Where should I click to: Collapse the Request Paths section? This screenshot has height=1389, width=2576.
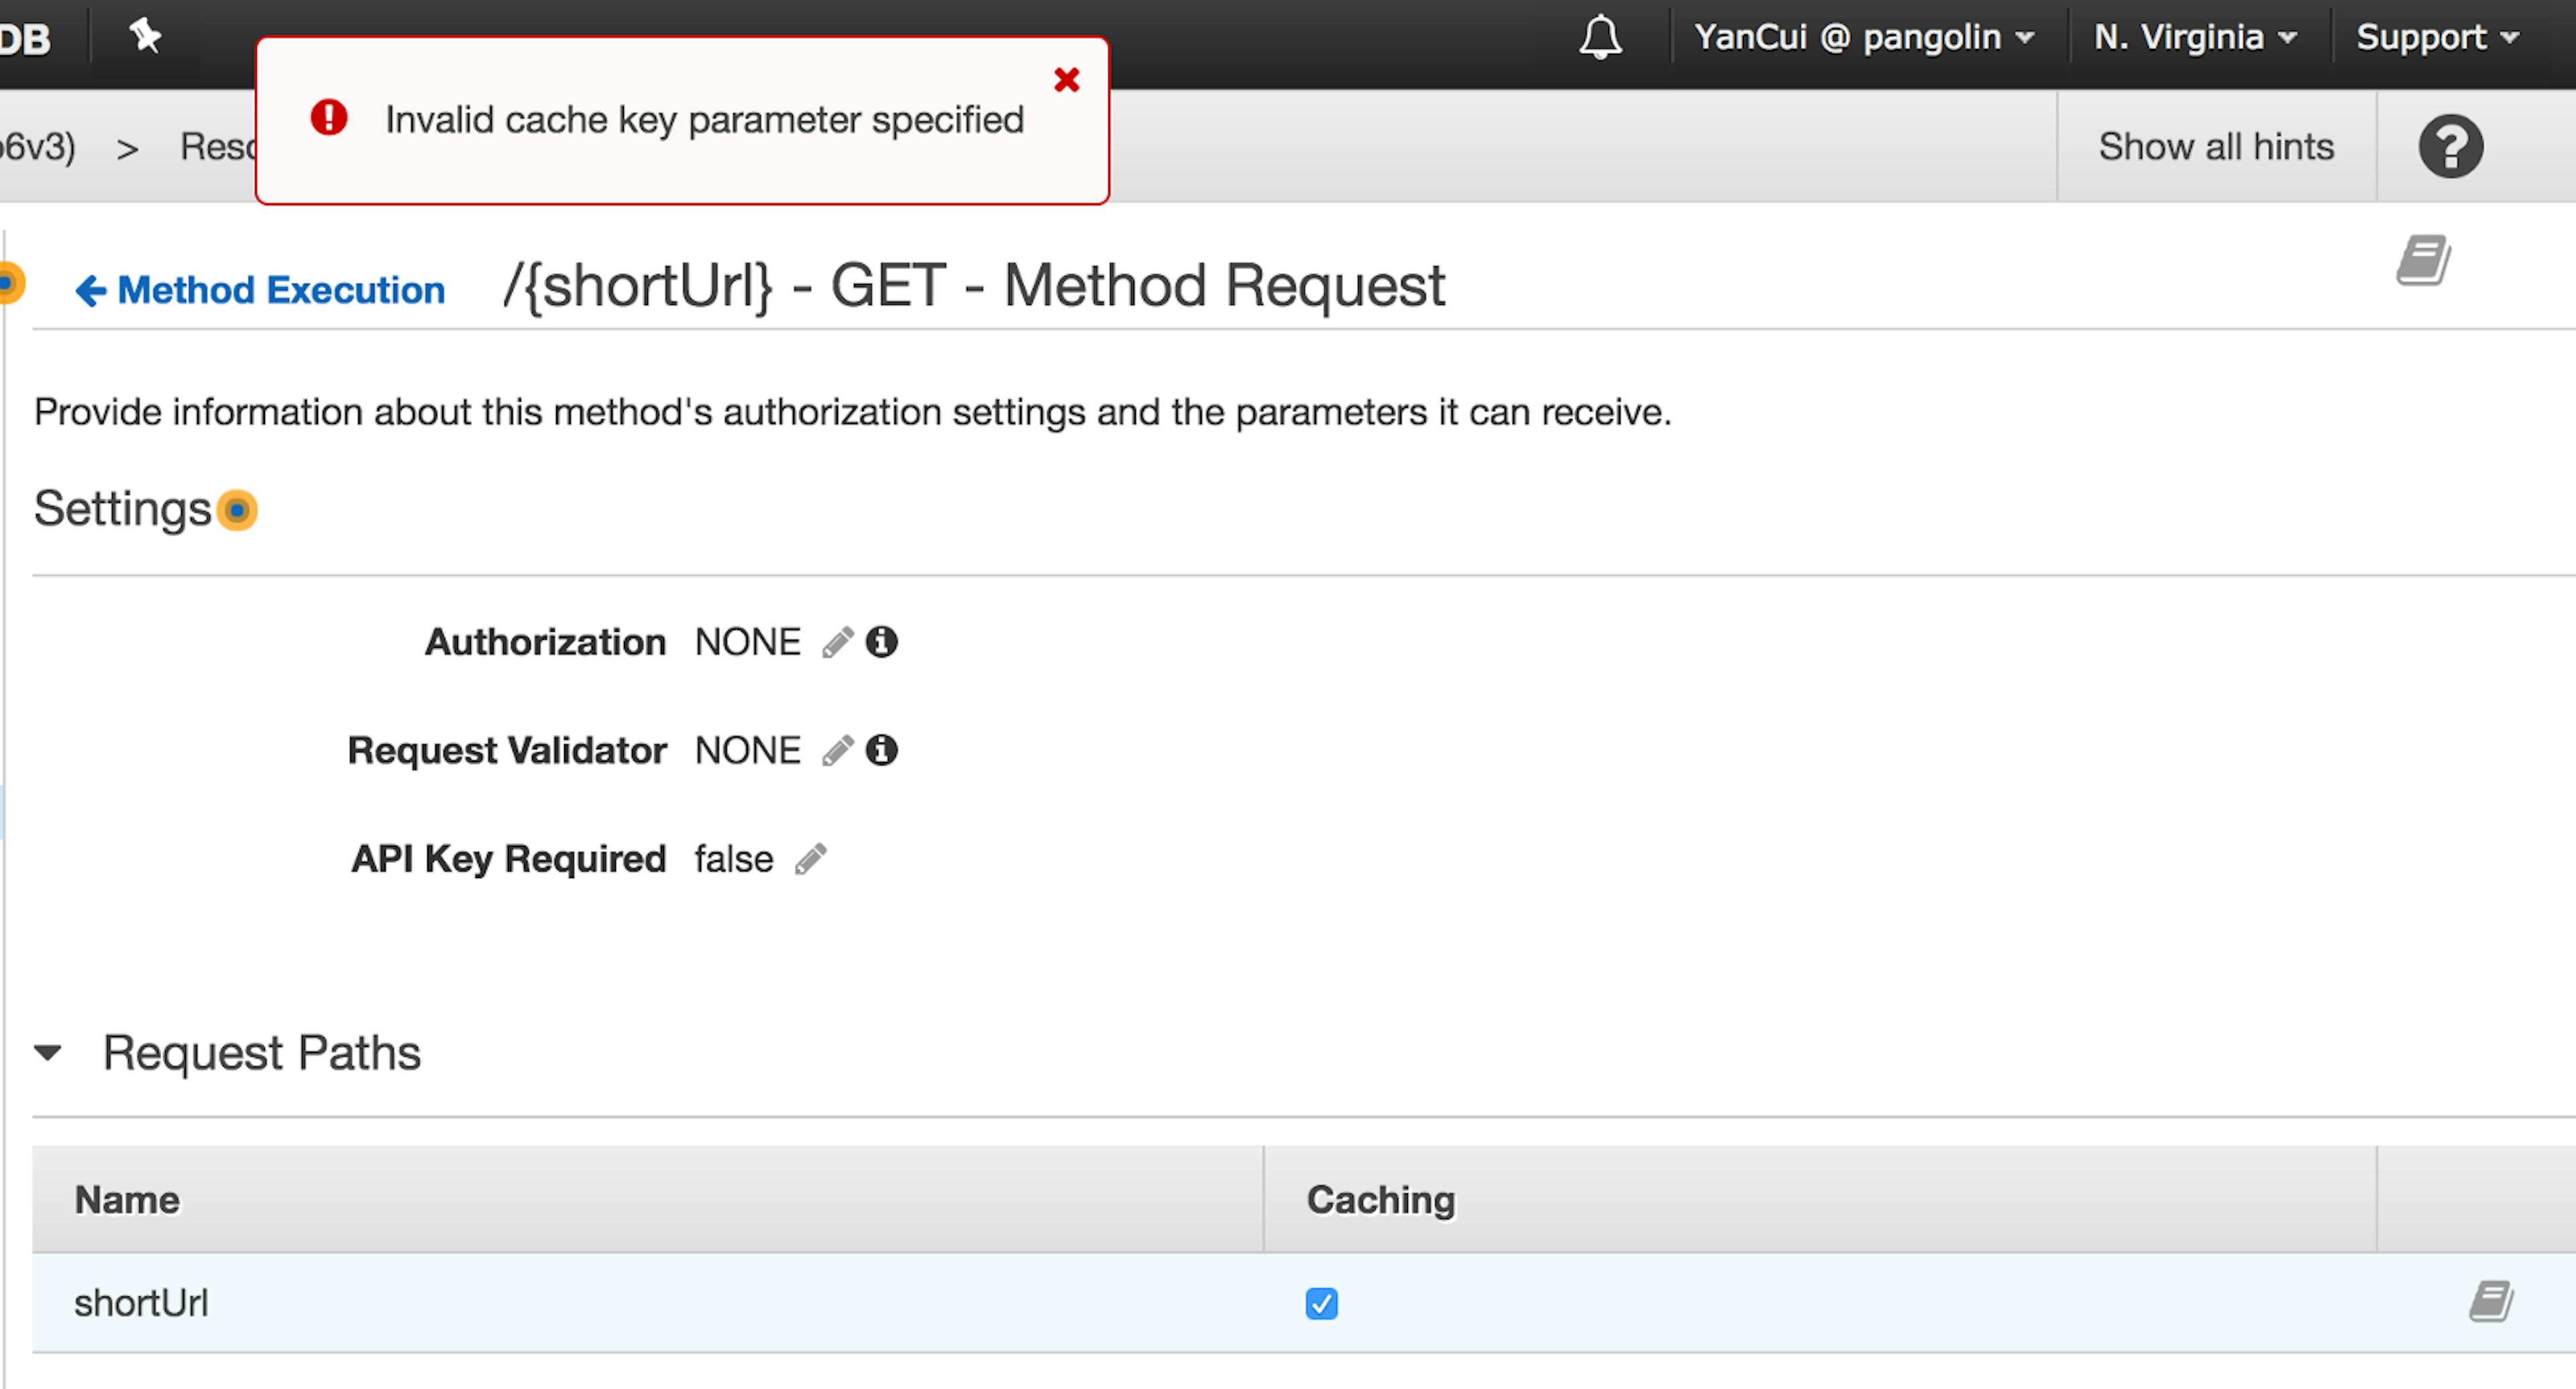click(x=48, y=1052)
